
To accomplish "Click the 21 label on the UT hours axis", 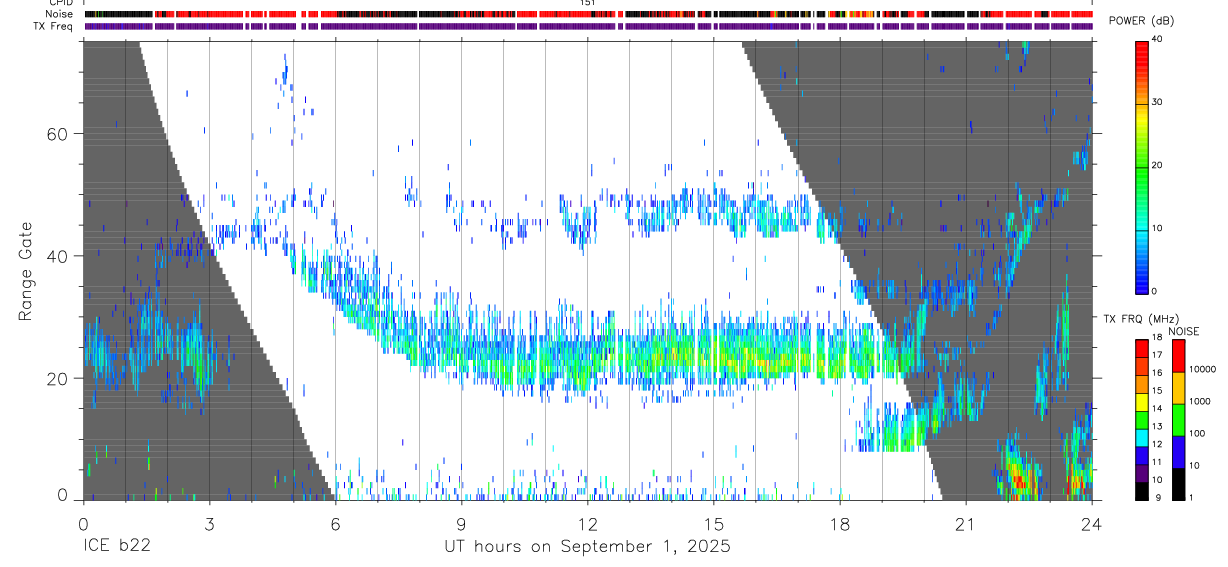I will tap(965, 524).
